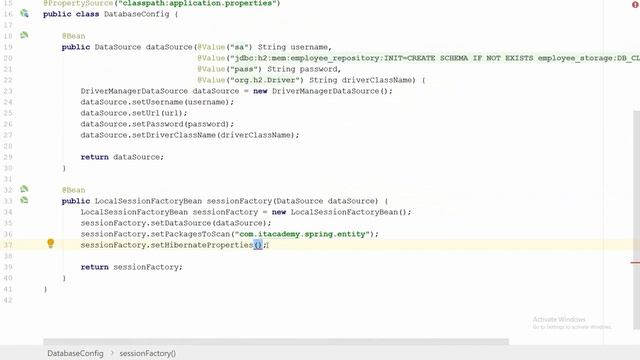The image size is (640, 360).
Task: Click the "org.h2.Driver" string value
Action: (266, 80)
